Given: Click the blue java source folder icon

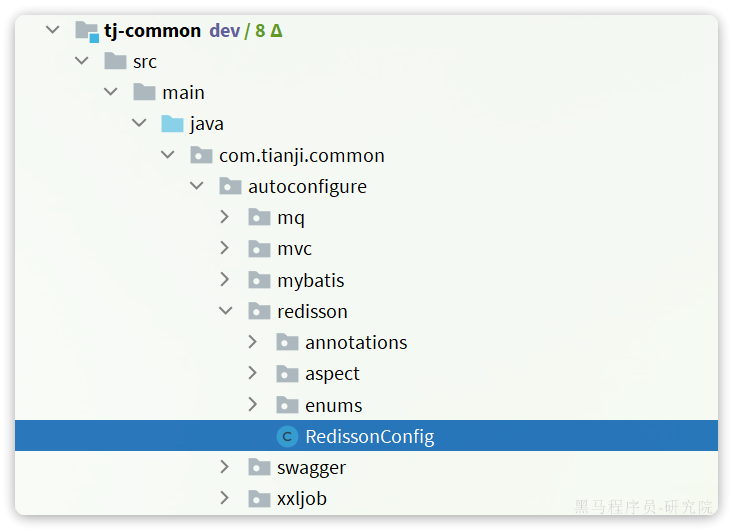Looking at the screenshot, I should 172,124.
